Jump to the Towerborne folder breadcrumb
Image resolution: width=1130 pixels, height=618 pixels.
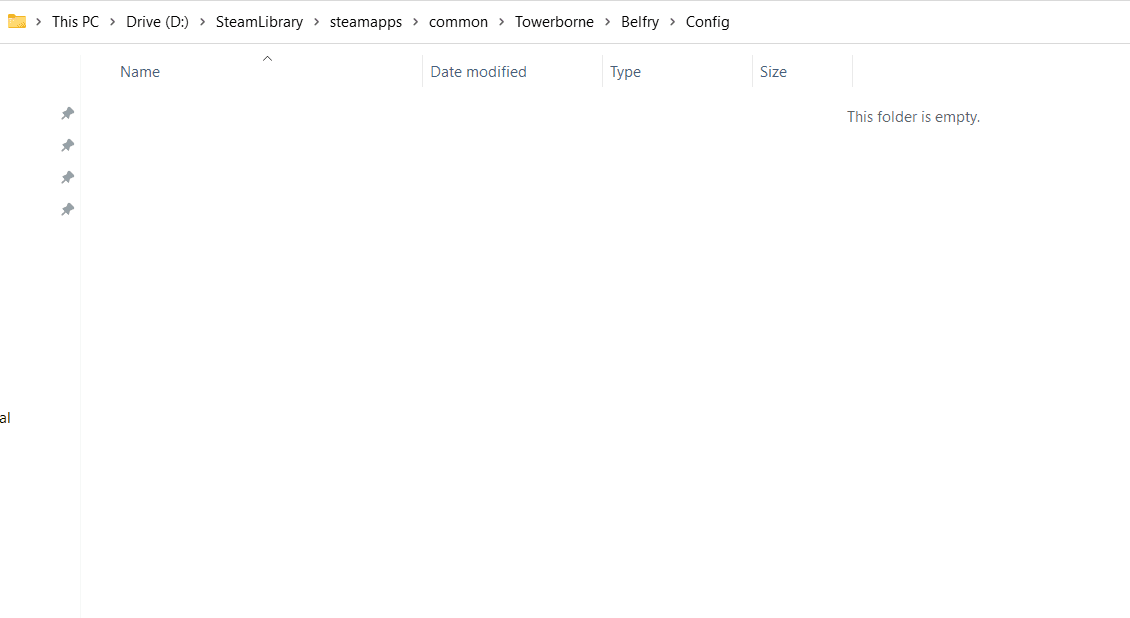(x=554, y=22)
